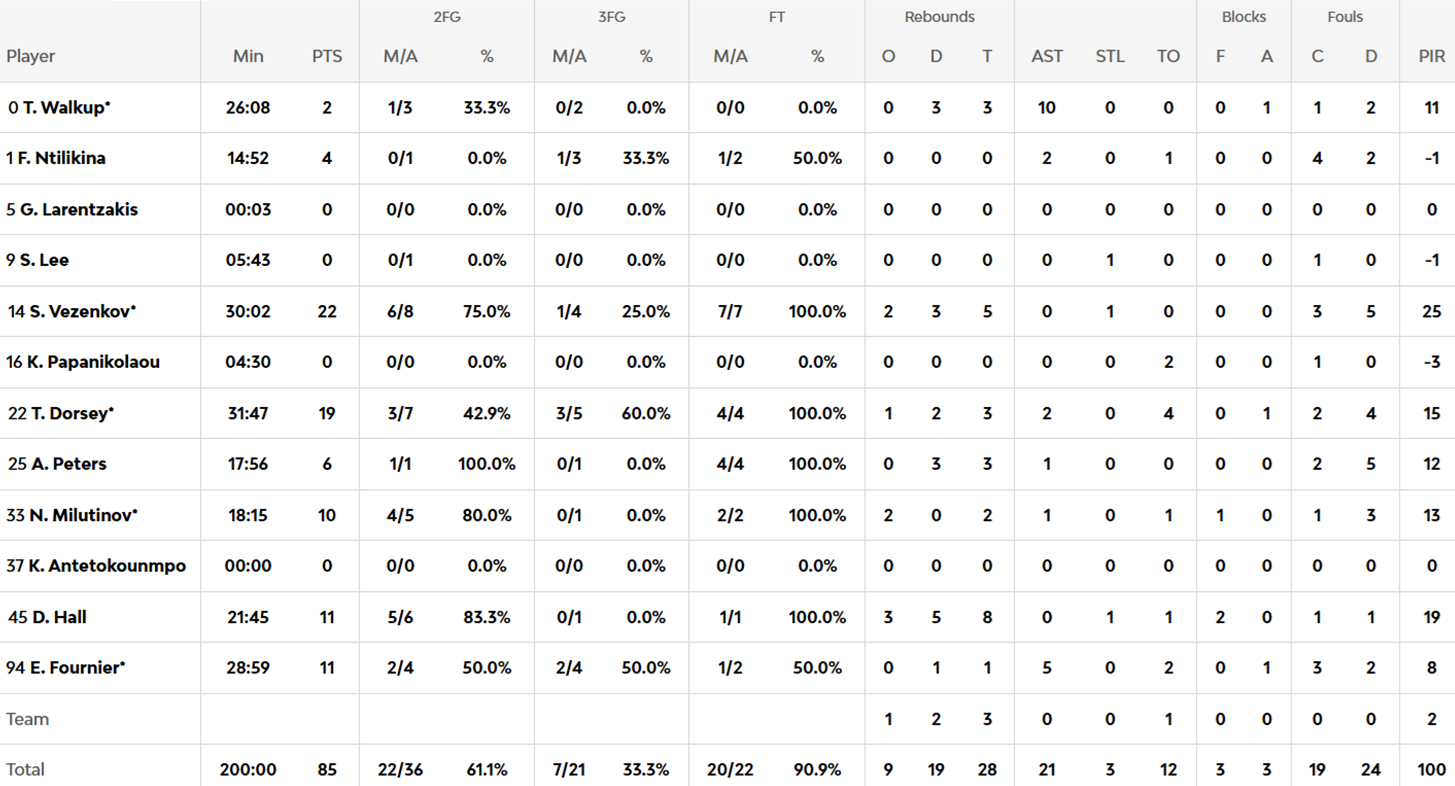The image size is (1455, 786).
Task: Sort by the PIR column header
Action: (1431, 57)
